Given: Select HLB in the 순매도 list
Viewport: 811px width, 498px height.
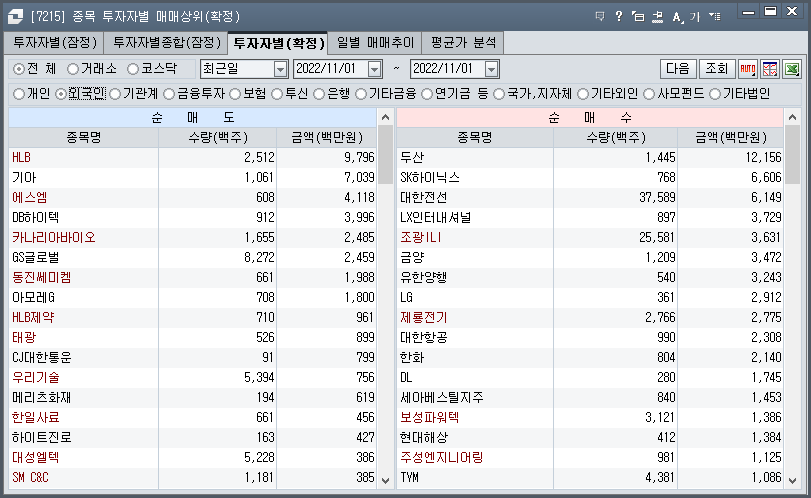Looking at the screenshot, I should [22, 157].
